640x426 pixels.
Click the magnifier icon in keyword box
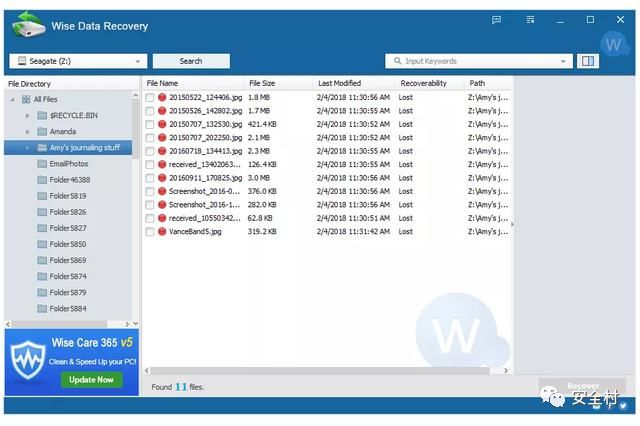[x=397, y=61]
